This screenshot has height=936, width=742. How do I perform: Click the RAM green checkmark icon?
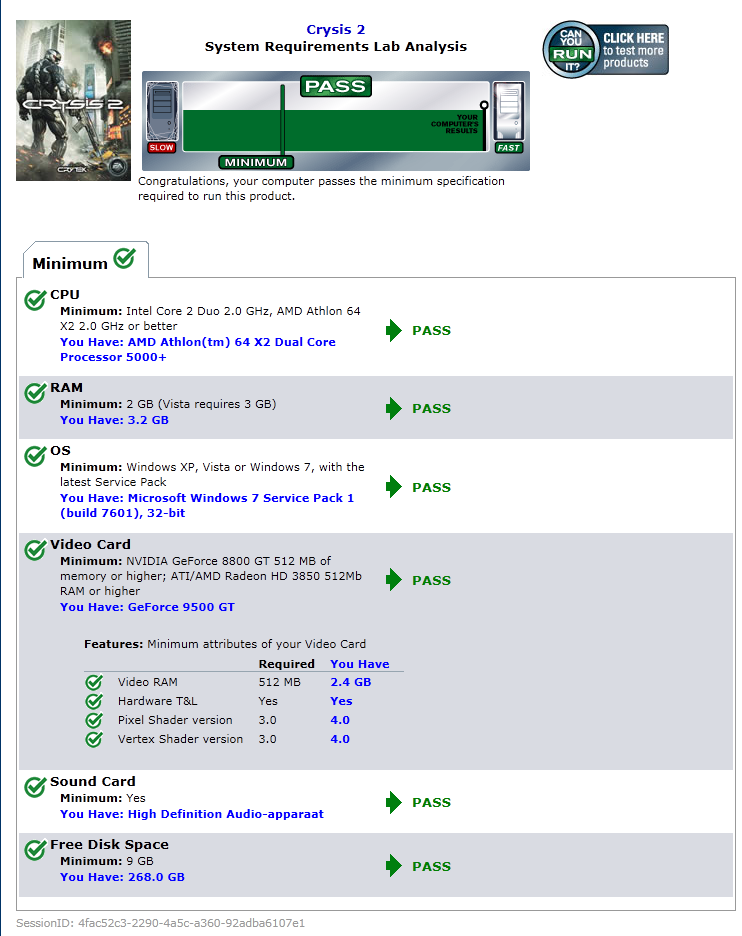35,392
